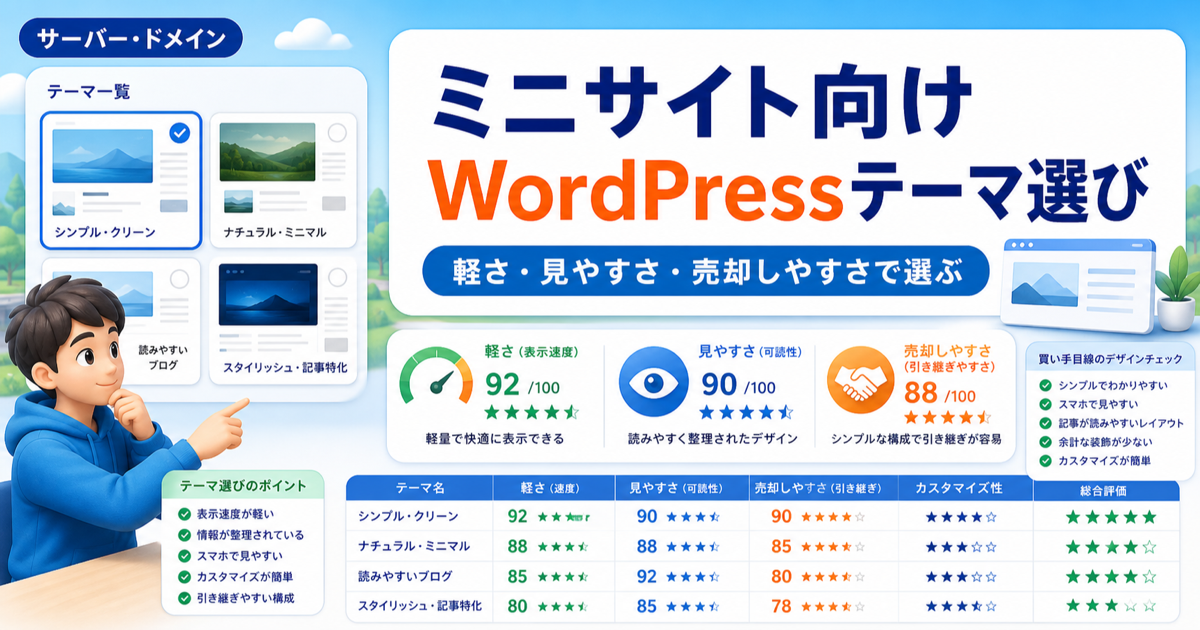Click the テーマ一覧 panel heading

[89, 92]
